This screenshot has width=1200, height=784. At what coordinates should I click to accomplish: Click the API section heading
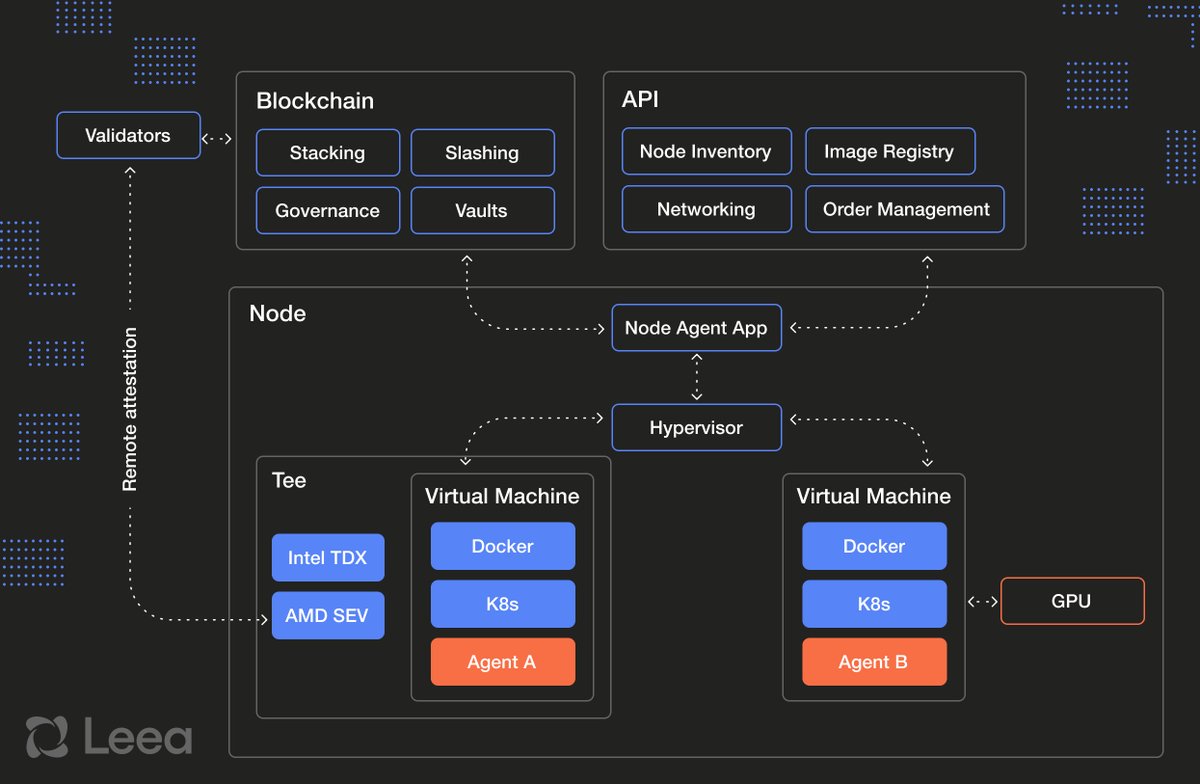click(640, 101)
